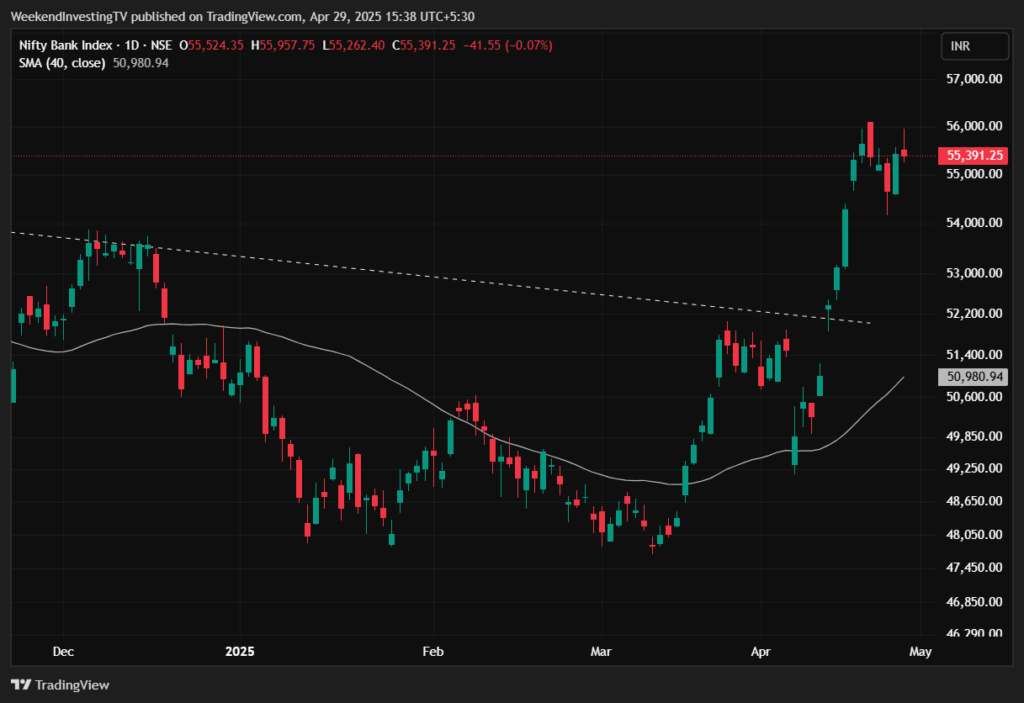
Task: Click the Dec label on time axis
Action: point(63,651)
